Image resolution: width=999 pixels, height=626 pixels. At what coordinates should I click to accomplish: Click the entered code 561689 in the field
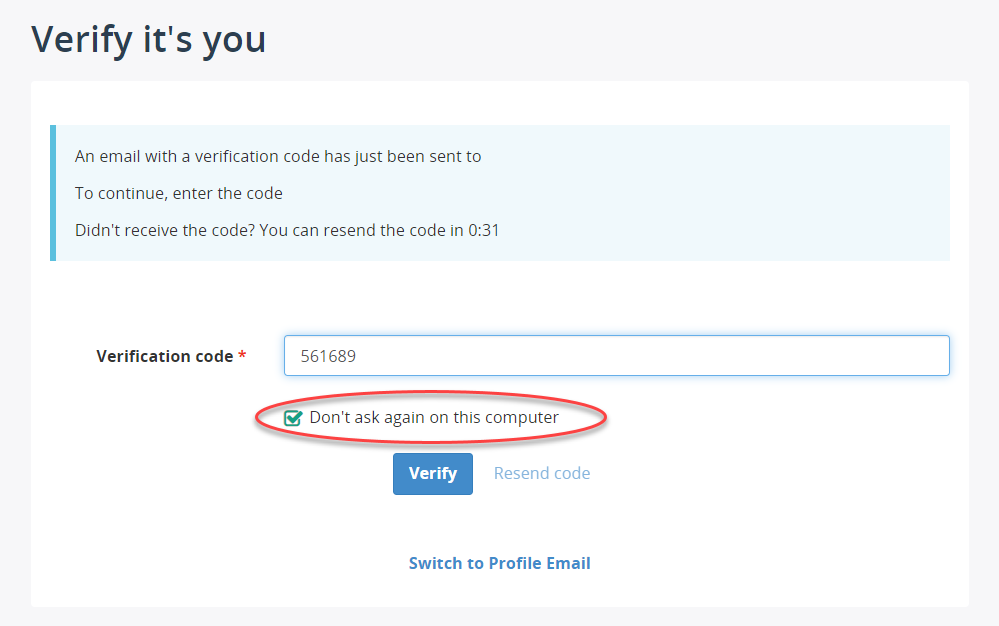[328, 356]
